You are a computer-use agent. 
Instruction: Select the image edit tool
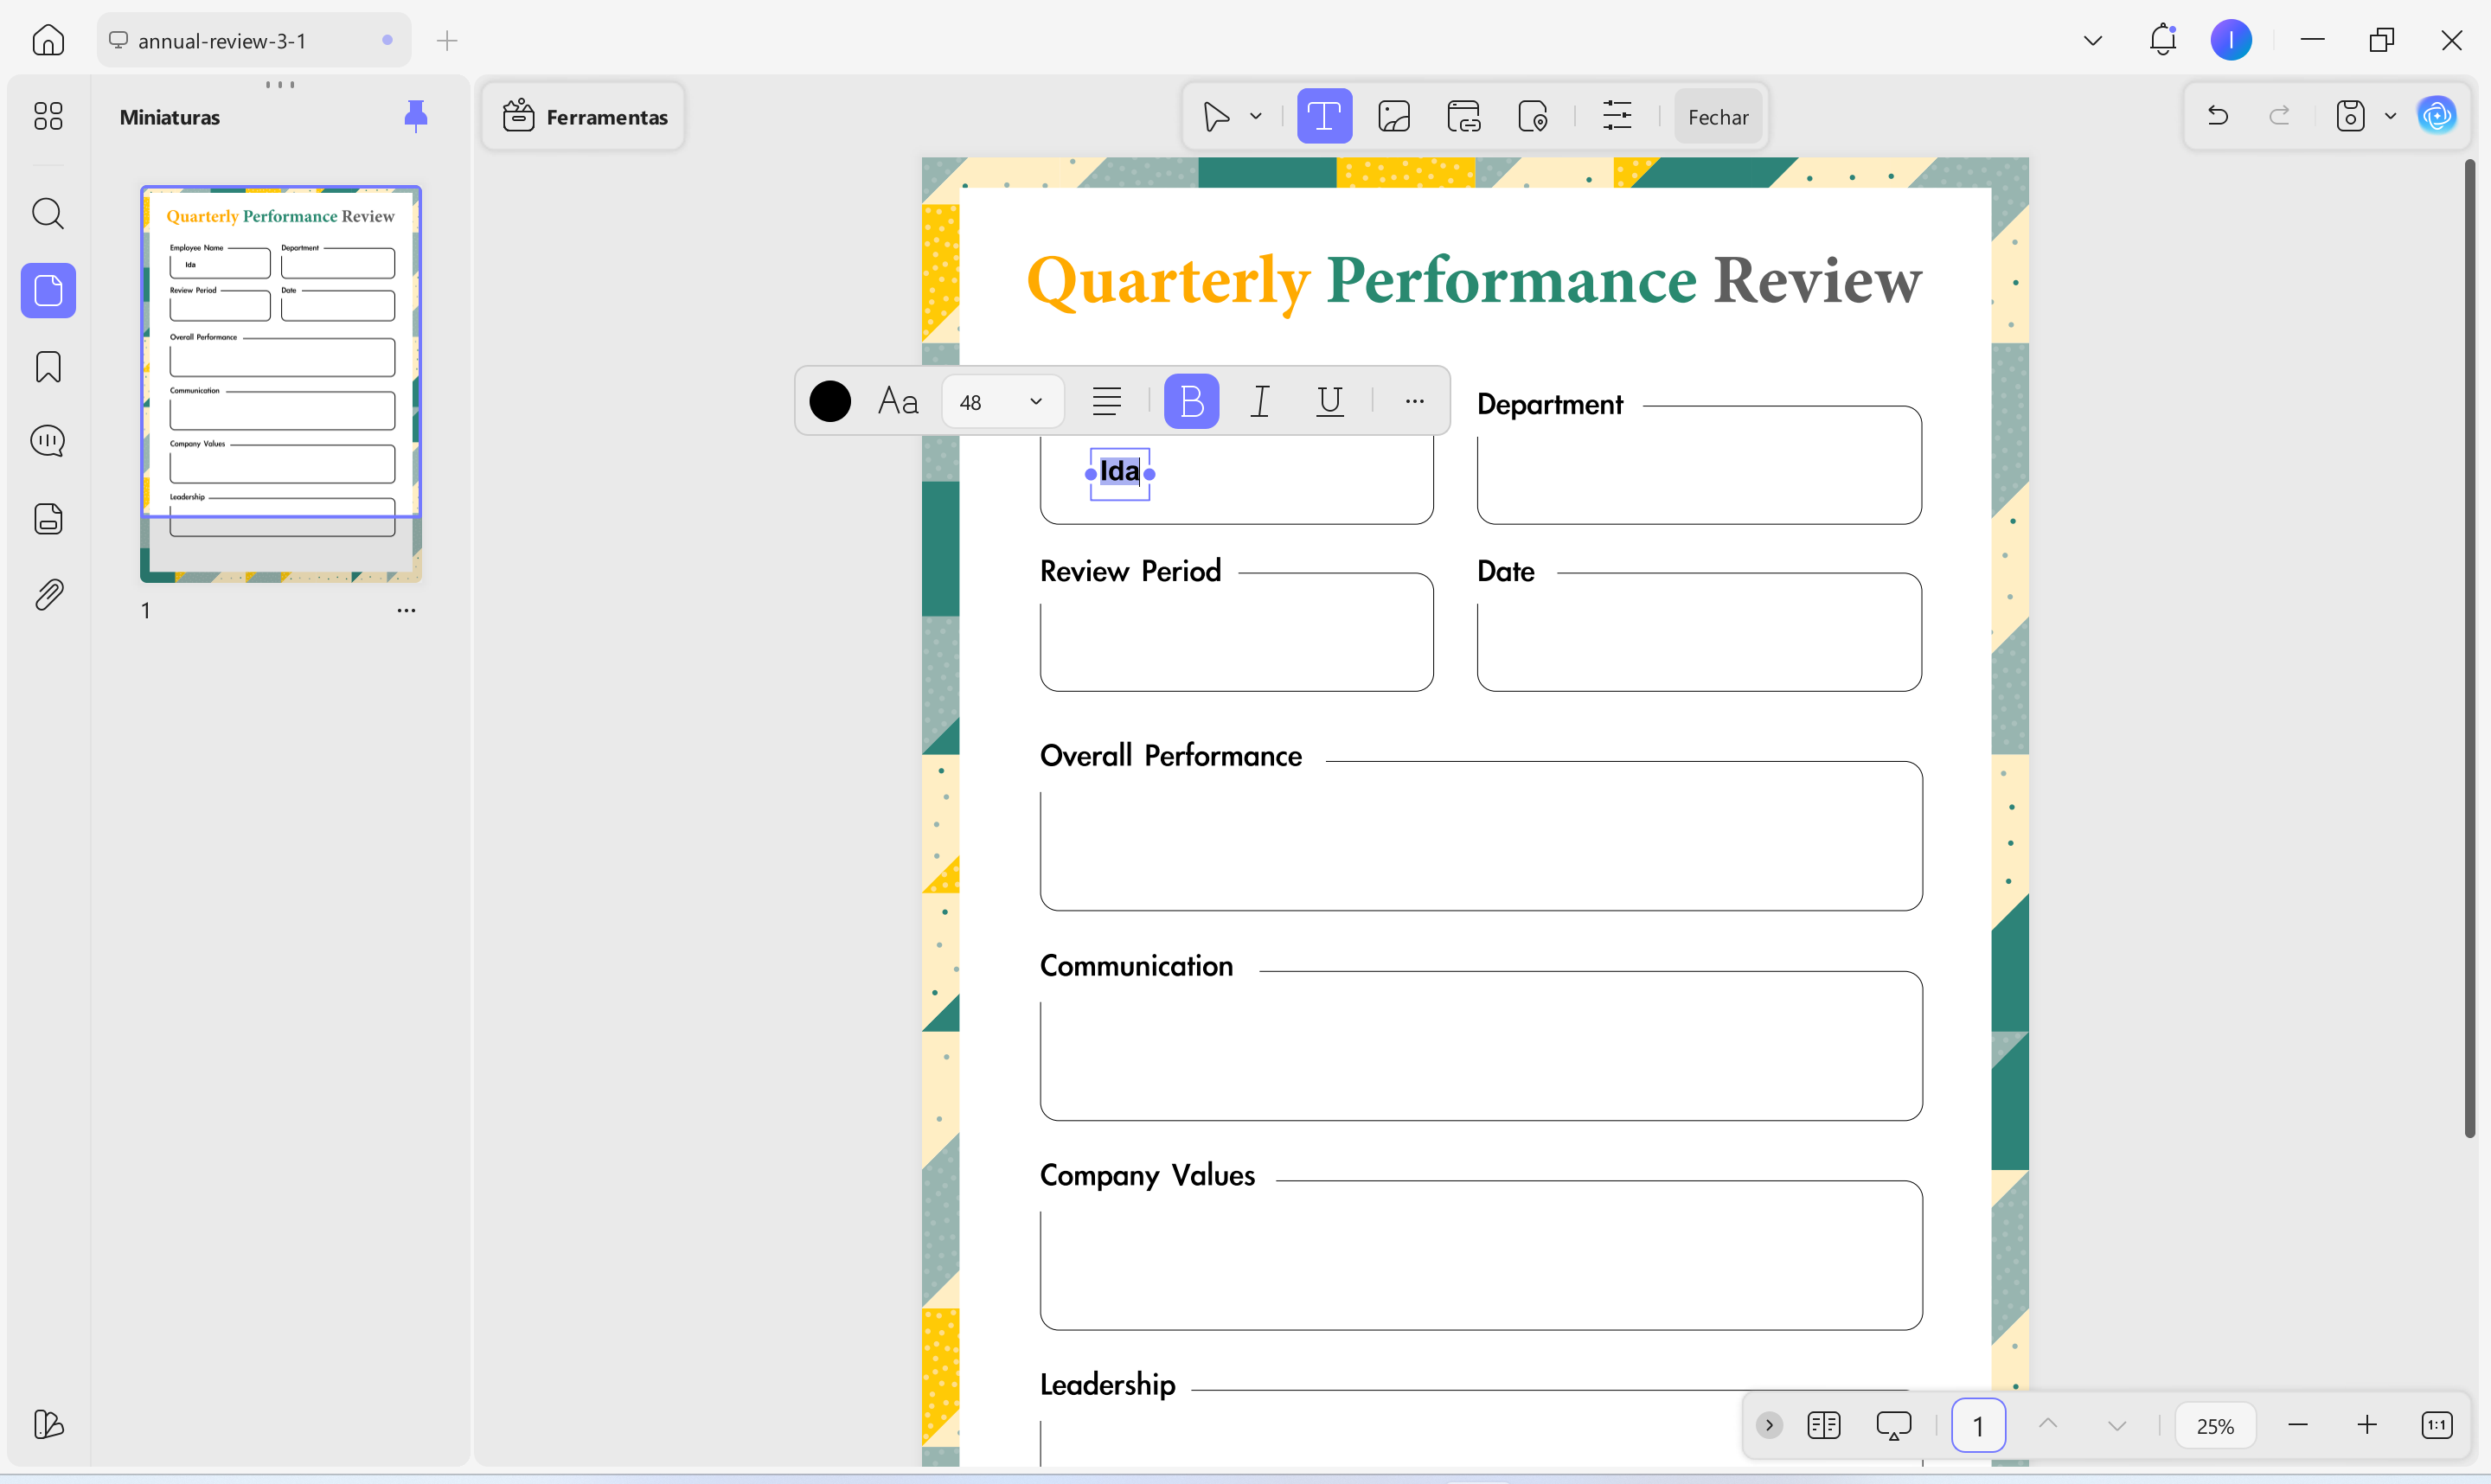(1393, 116)
